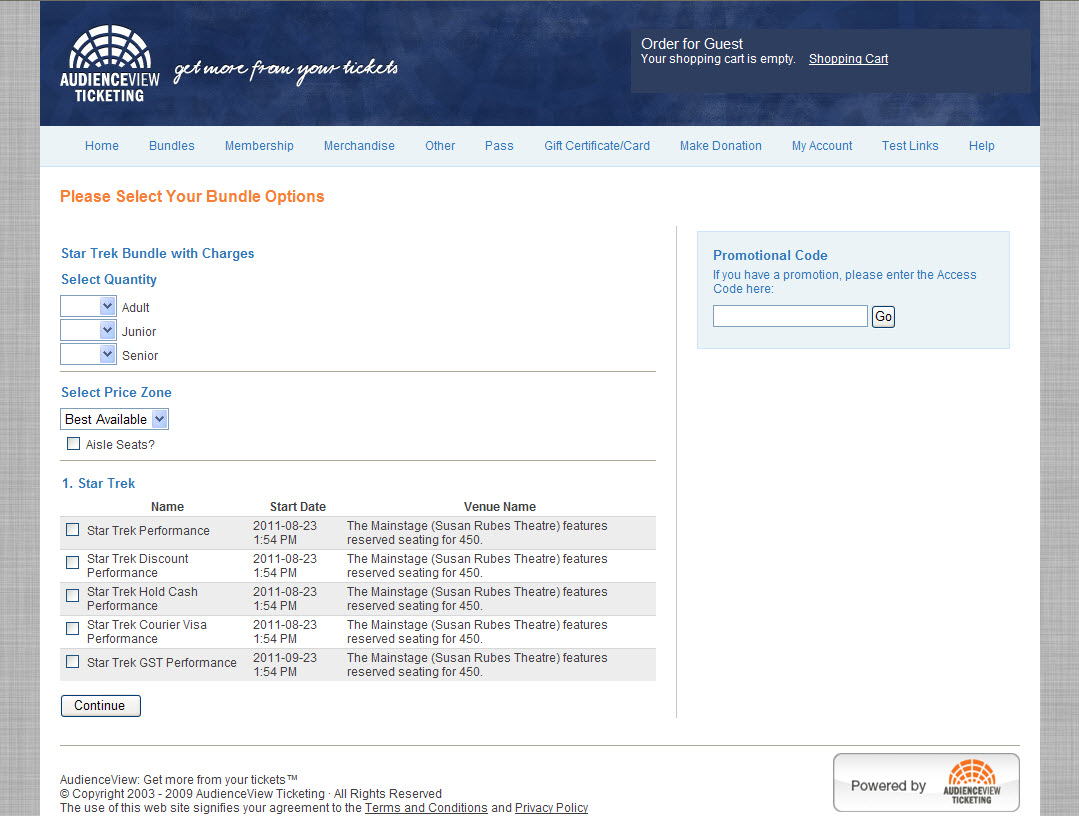The image size is (1079, 816).
Task: Open the Terms and Conditions link
Action: (x=426, y=808)
